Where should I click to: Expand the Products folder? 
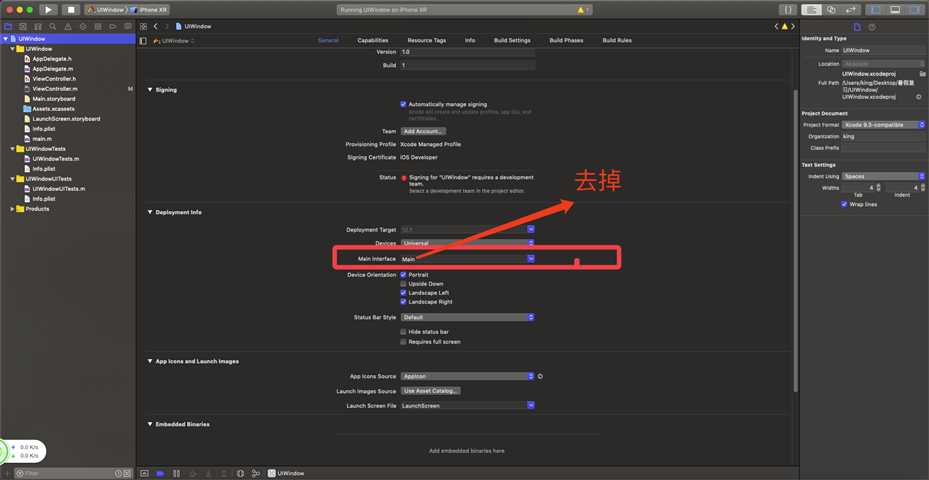12,209
